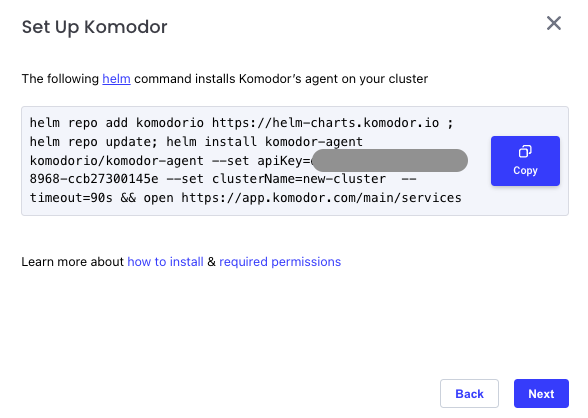Click the helm-charts.komodor.io URL in the command
This screenshot has height=418, width=588.
pyautogui.click(x=325, y=123)
